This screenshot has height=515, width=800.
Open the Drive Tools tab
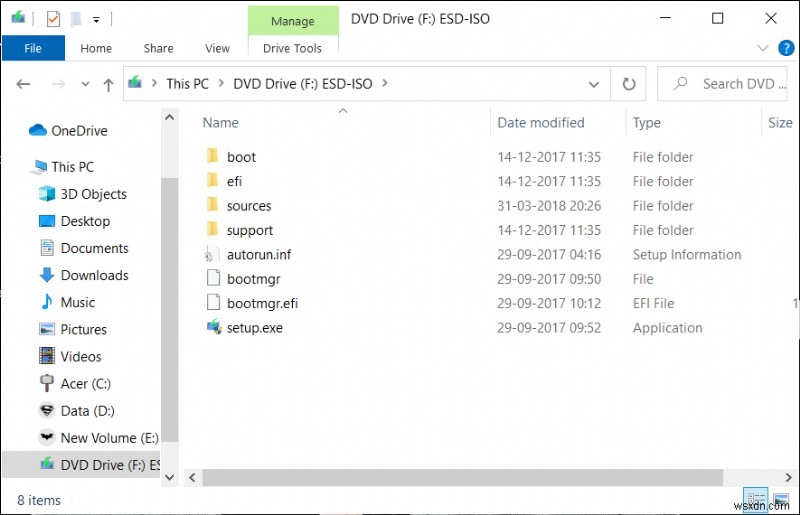pos(292,48)
